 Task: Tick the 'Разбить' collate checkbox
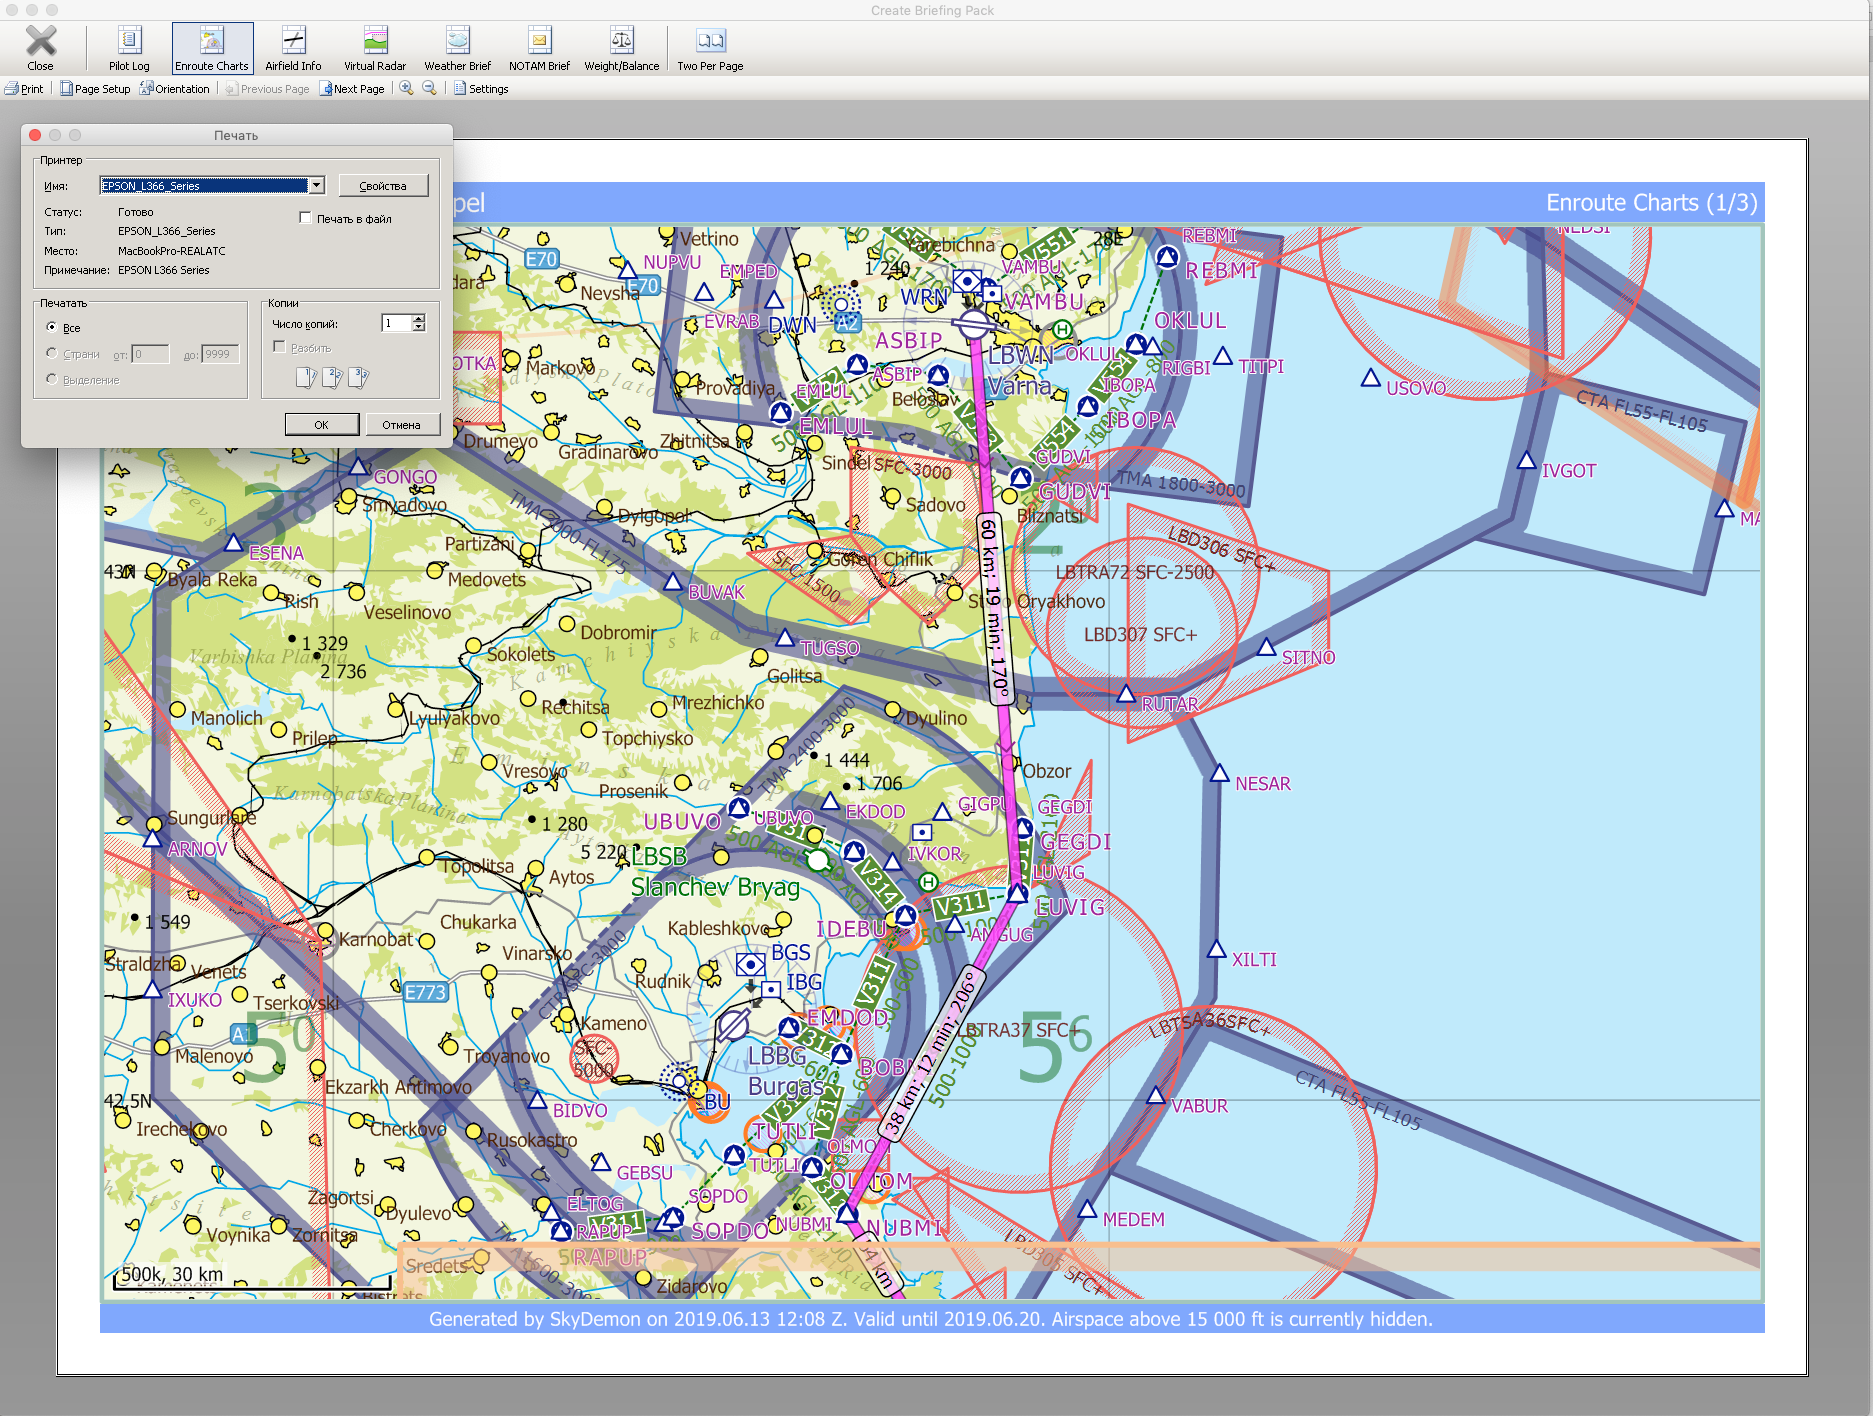tap(280, 347)
